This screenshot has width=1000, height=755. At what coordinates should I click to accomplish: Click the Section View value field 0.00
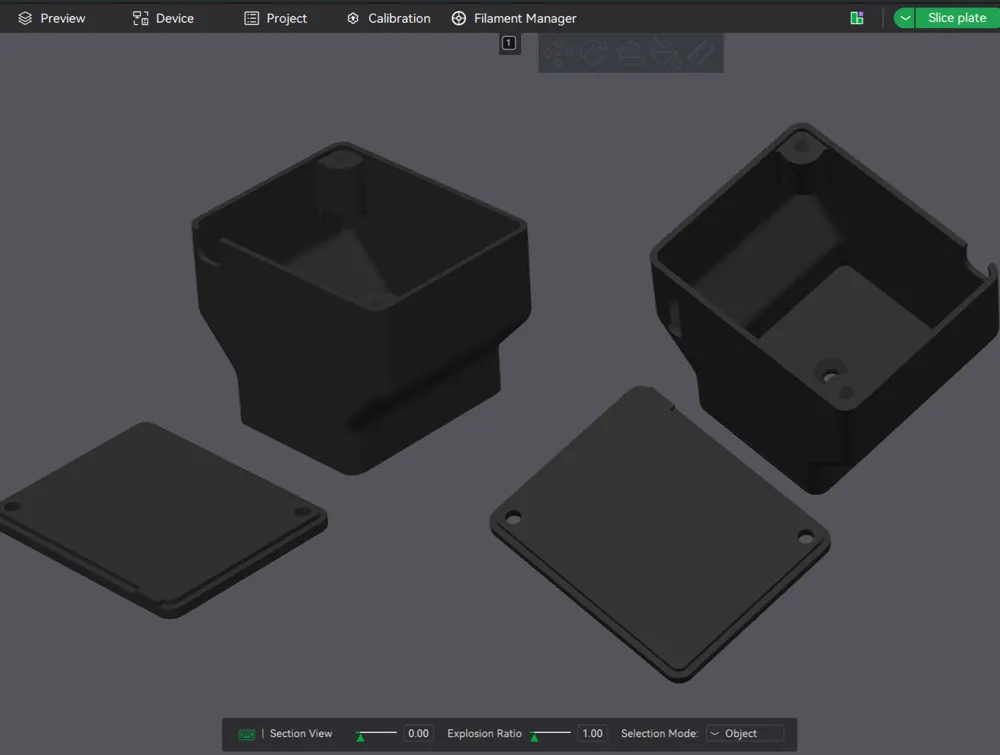tap(418, 733)
